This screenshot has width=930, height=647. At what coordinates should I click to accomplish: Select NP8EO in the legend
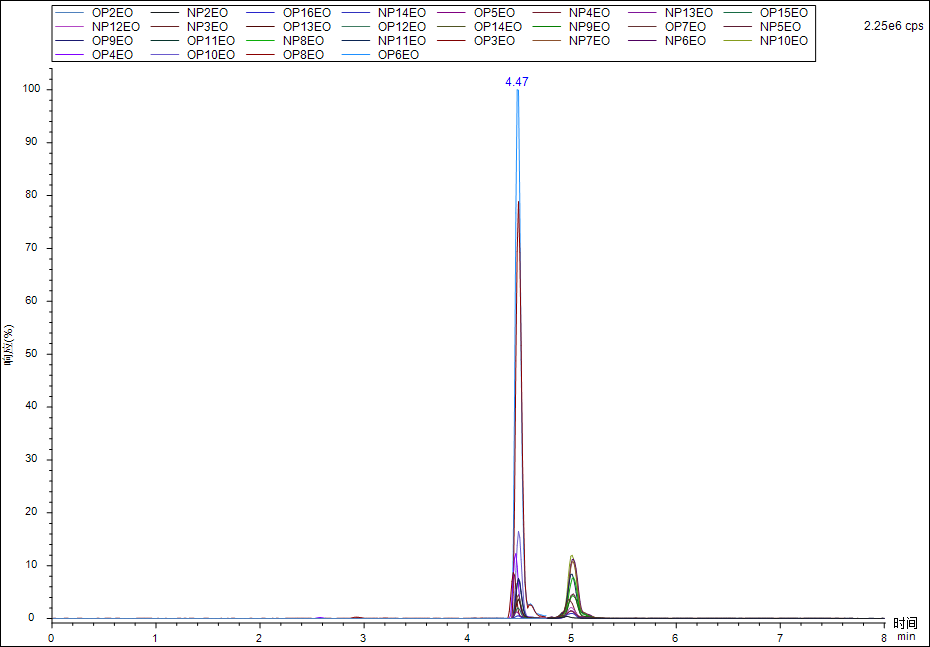[302, 41]
